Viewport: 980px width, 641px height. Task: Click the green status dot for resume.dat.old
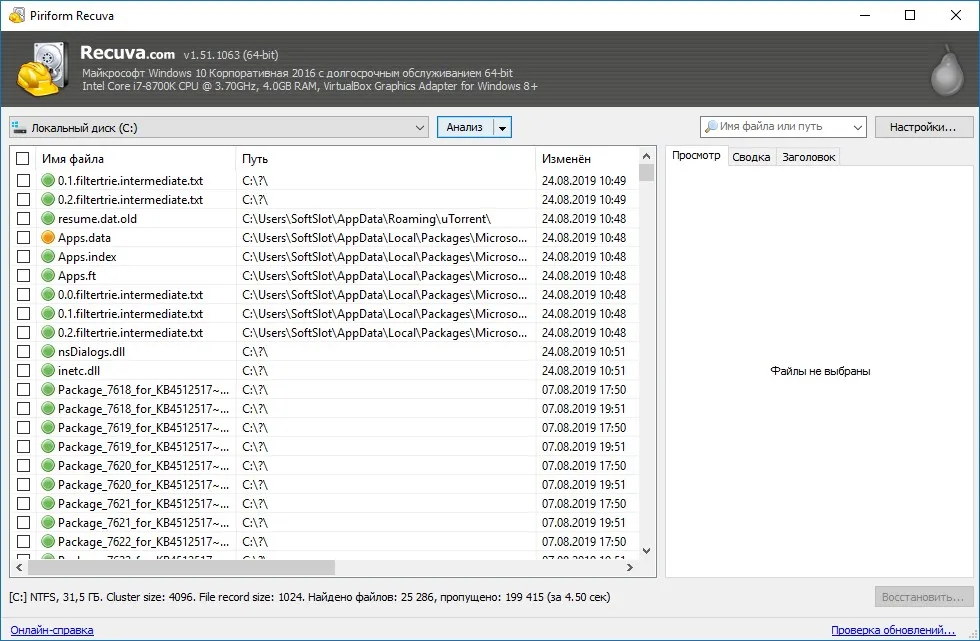click(x=48, y=219)
